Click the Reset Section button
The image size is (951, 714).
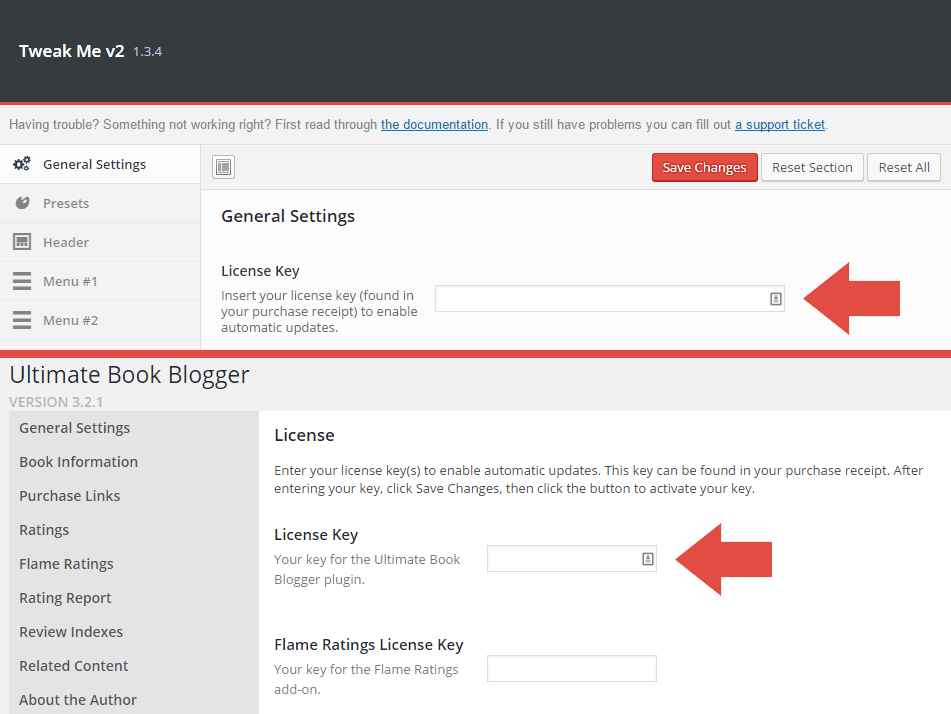coord(812,167)
